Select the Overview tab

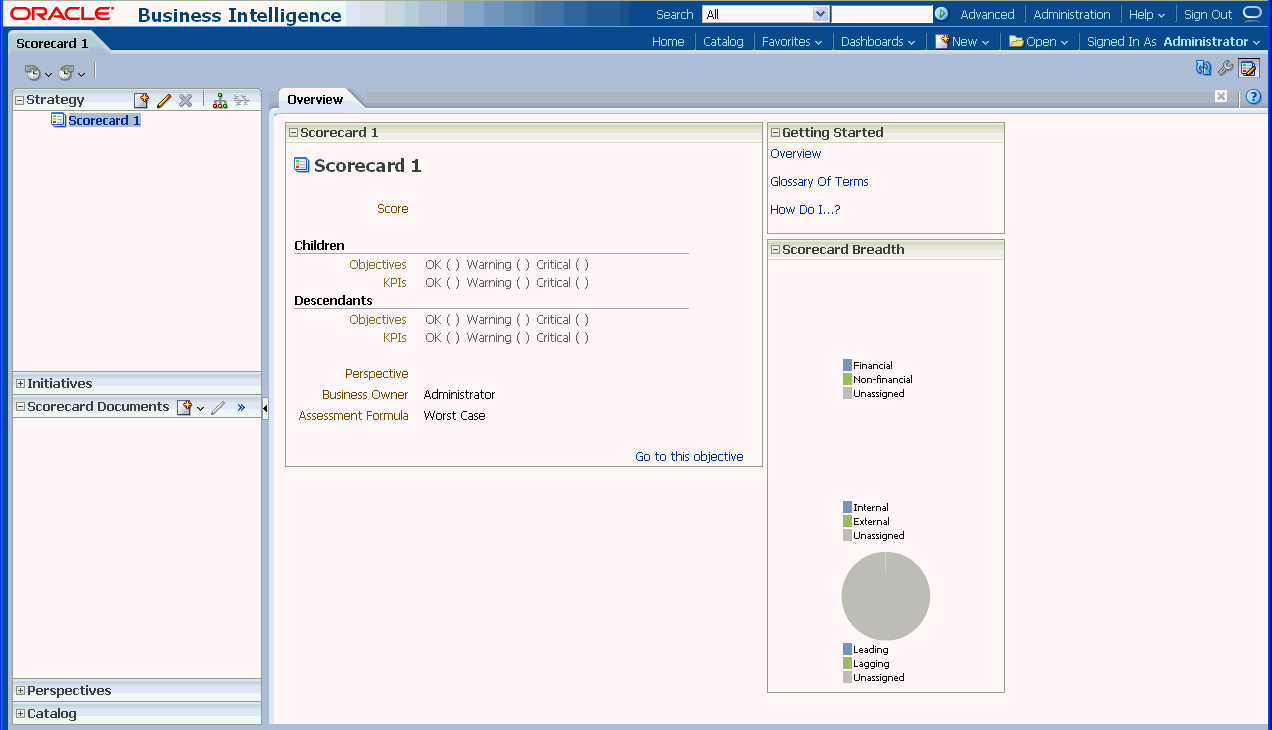coord(315,99)
